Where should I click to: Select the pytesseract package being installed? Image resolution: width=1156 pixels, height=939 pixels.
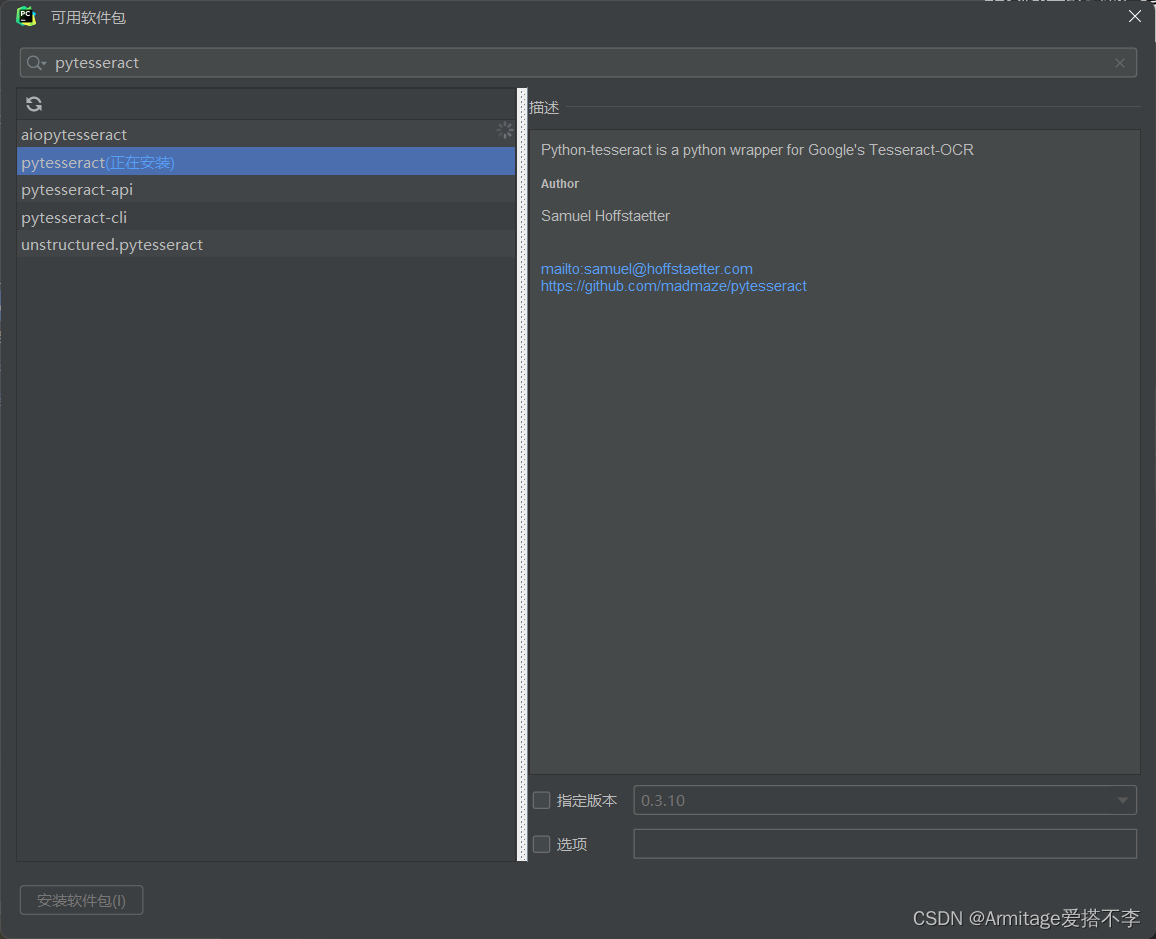click(x=266, y=162)
